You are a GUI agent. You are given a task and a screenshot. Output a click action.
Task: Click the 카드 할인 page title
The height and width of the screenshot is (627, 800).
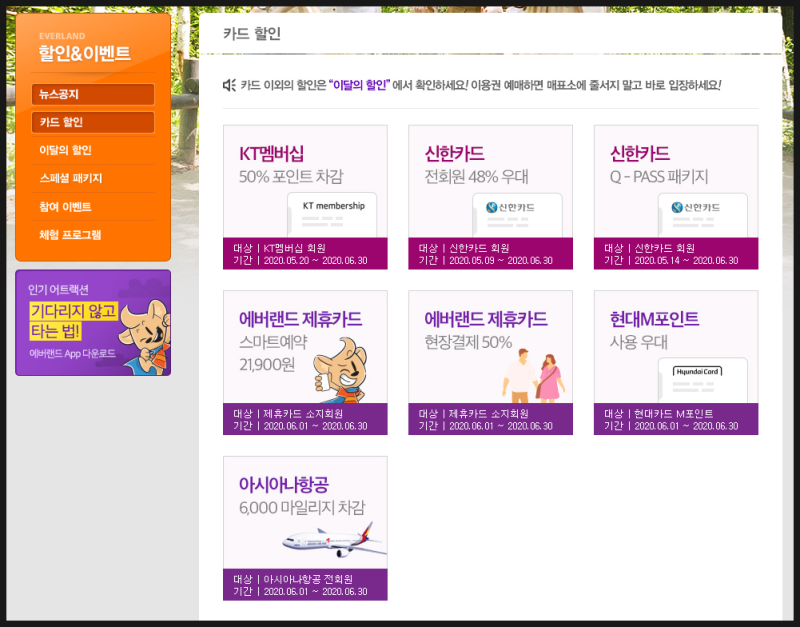tap(252, 34)
